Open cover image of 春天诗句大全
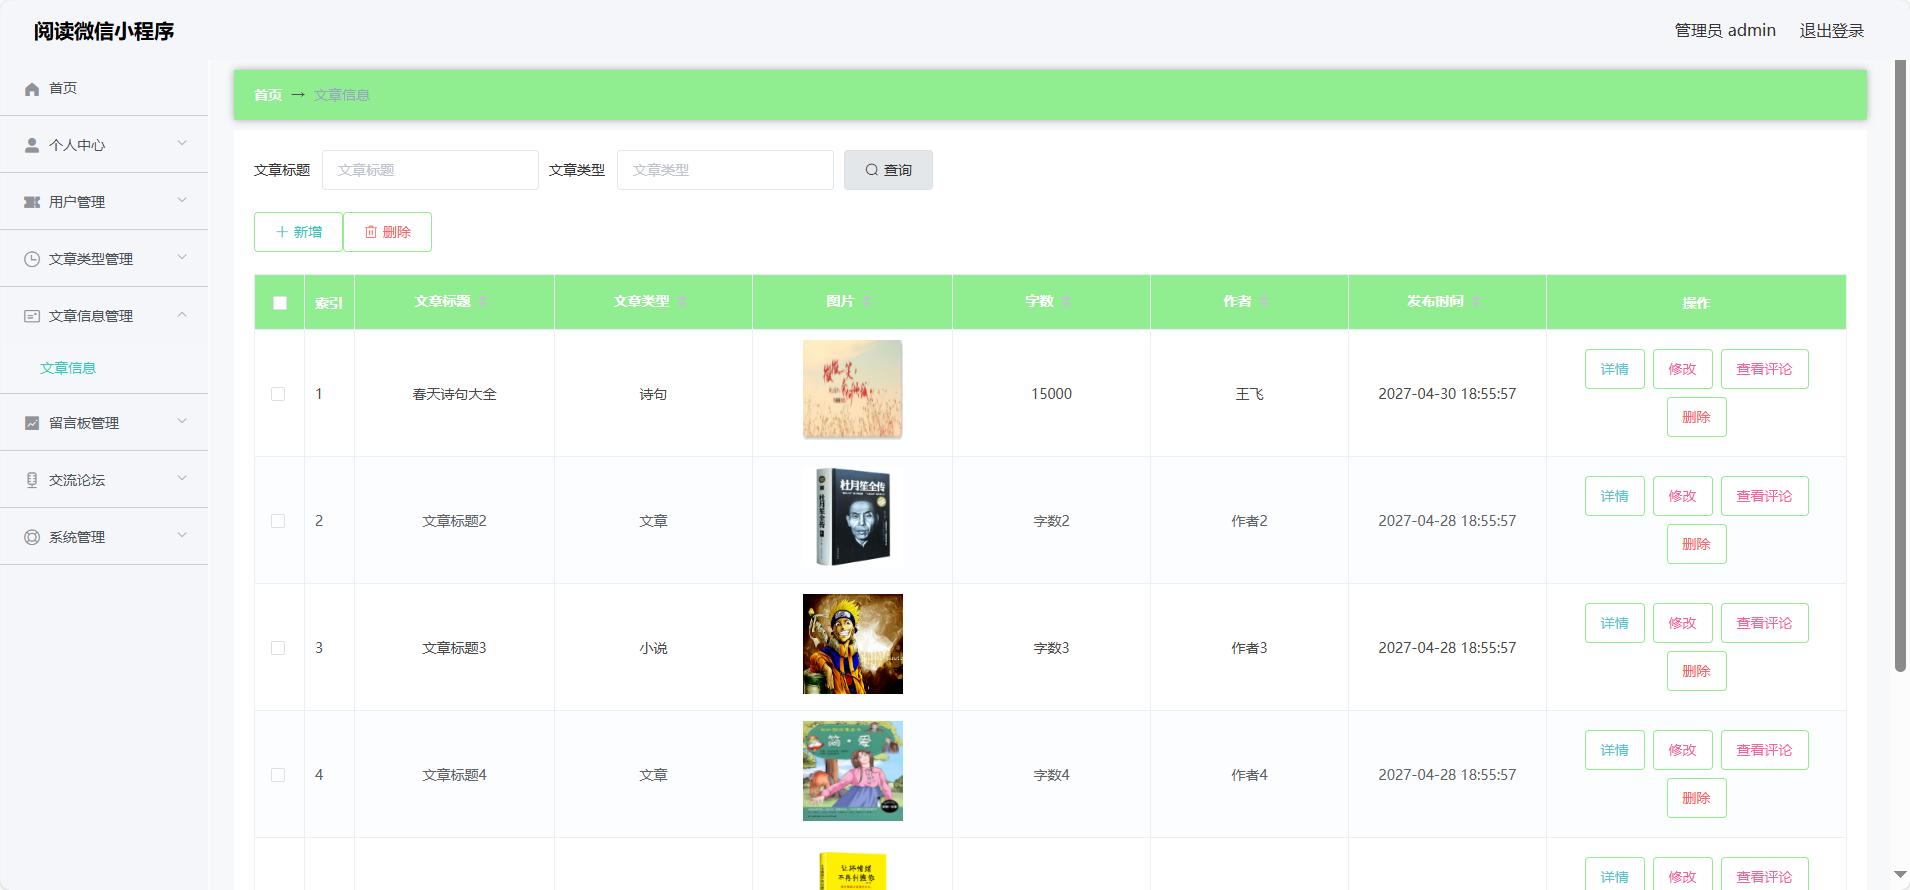The image size is (1910, 890). [853, 389]
